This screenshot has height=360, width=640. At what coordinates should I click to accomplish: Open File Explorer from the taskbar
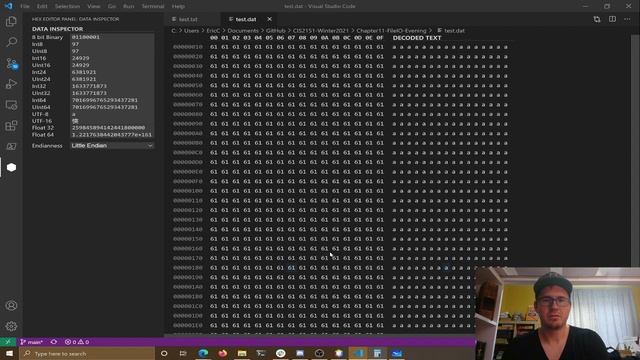[242, 353]
